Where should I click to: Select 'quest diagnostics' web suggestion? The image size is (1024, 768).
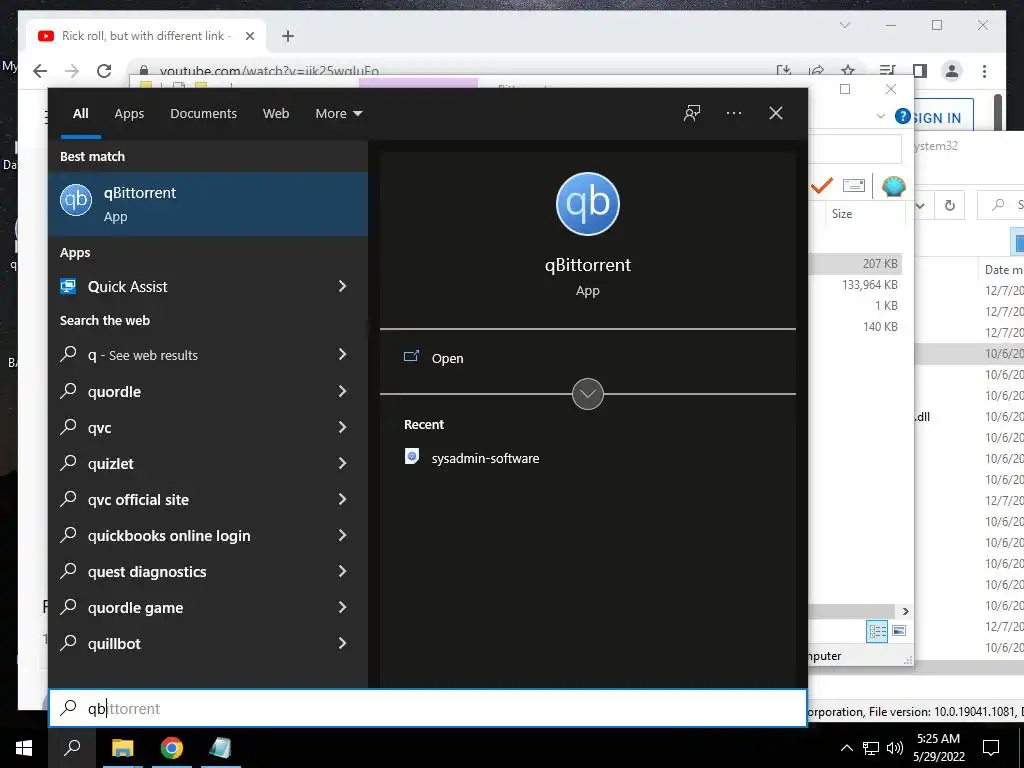point(208,571)
